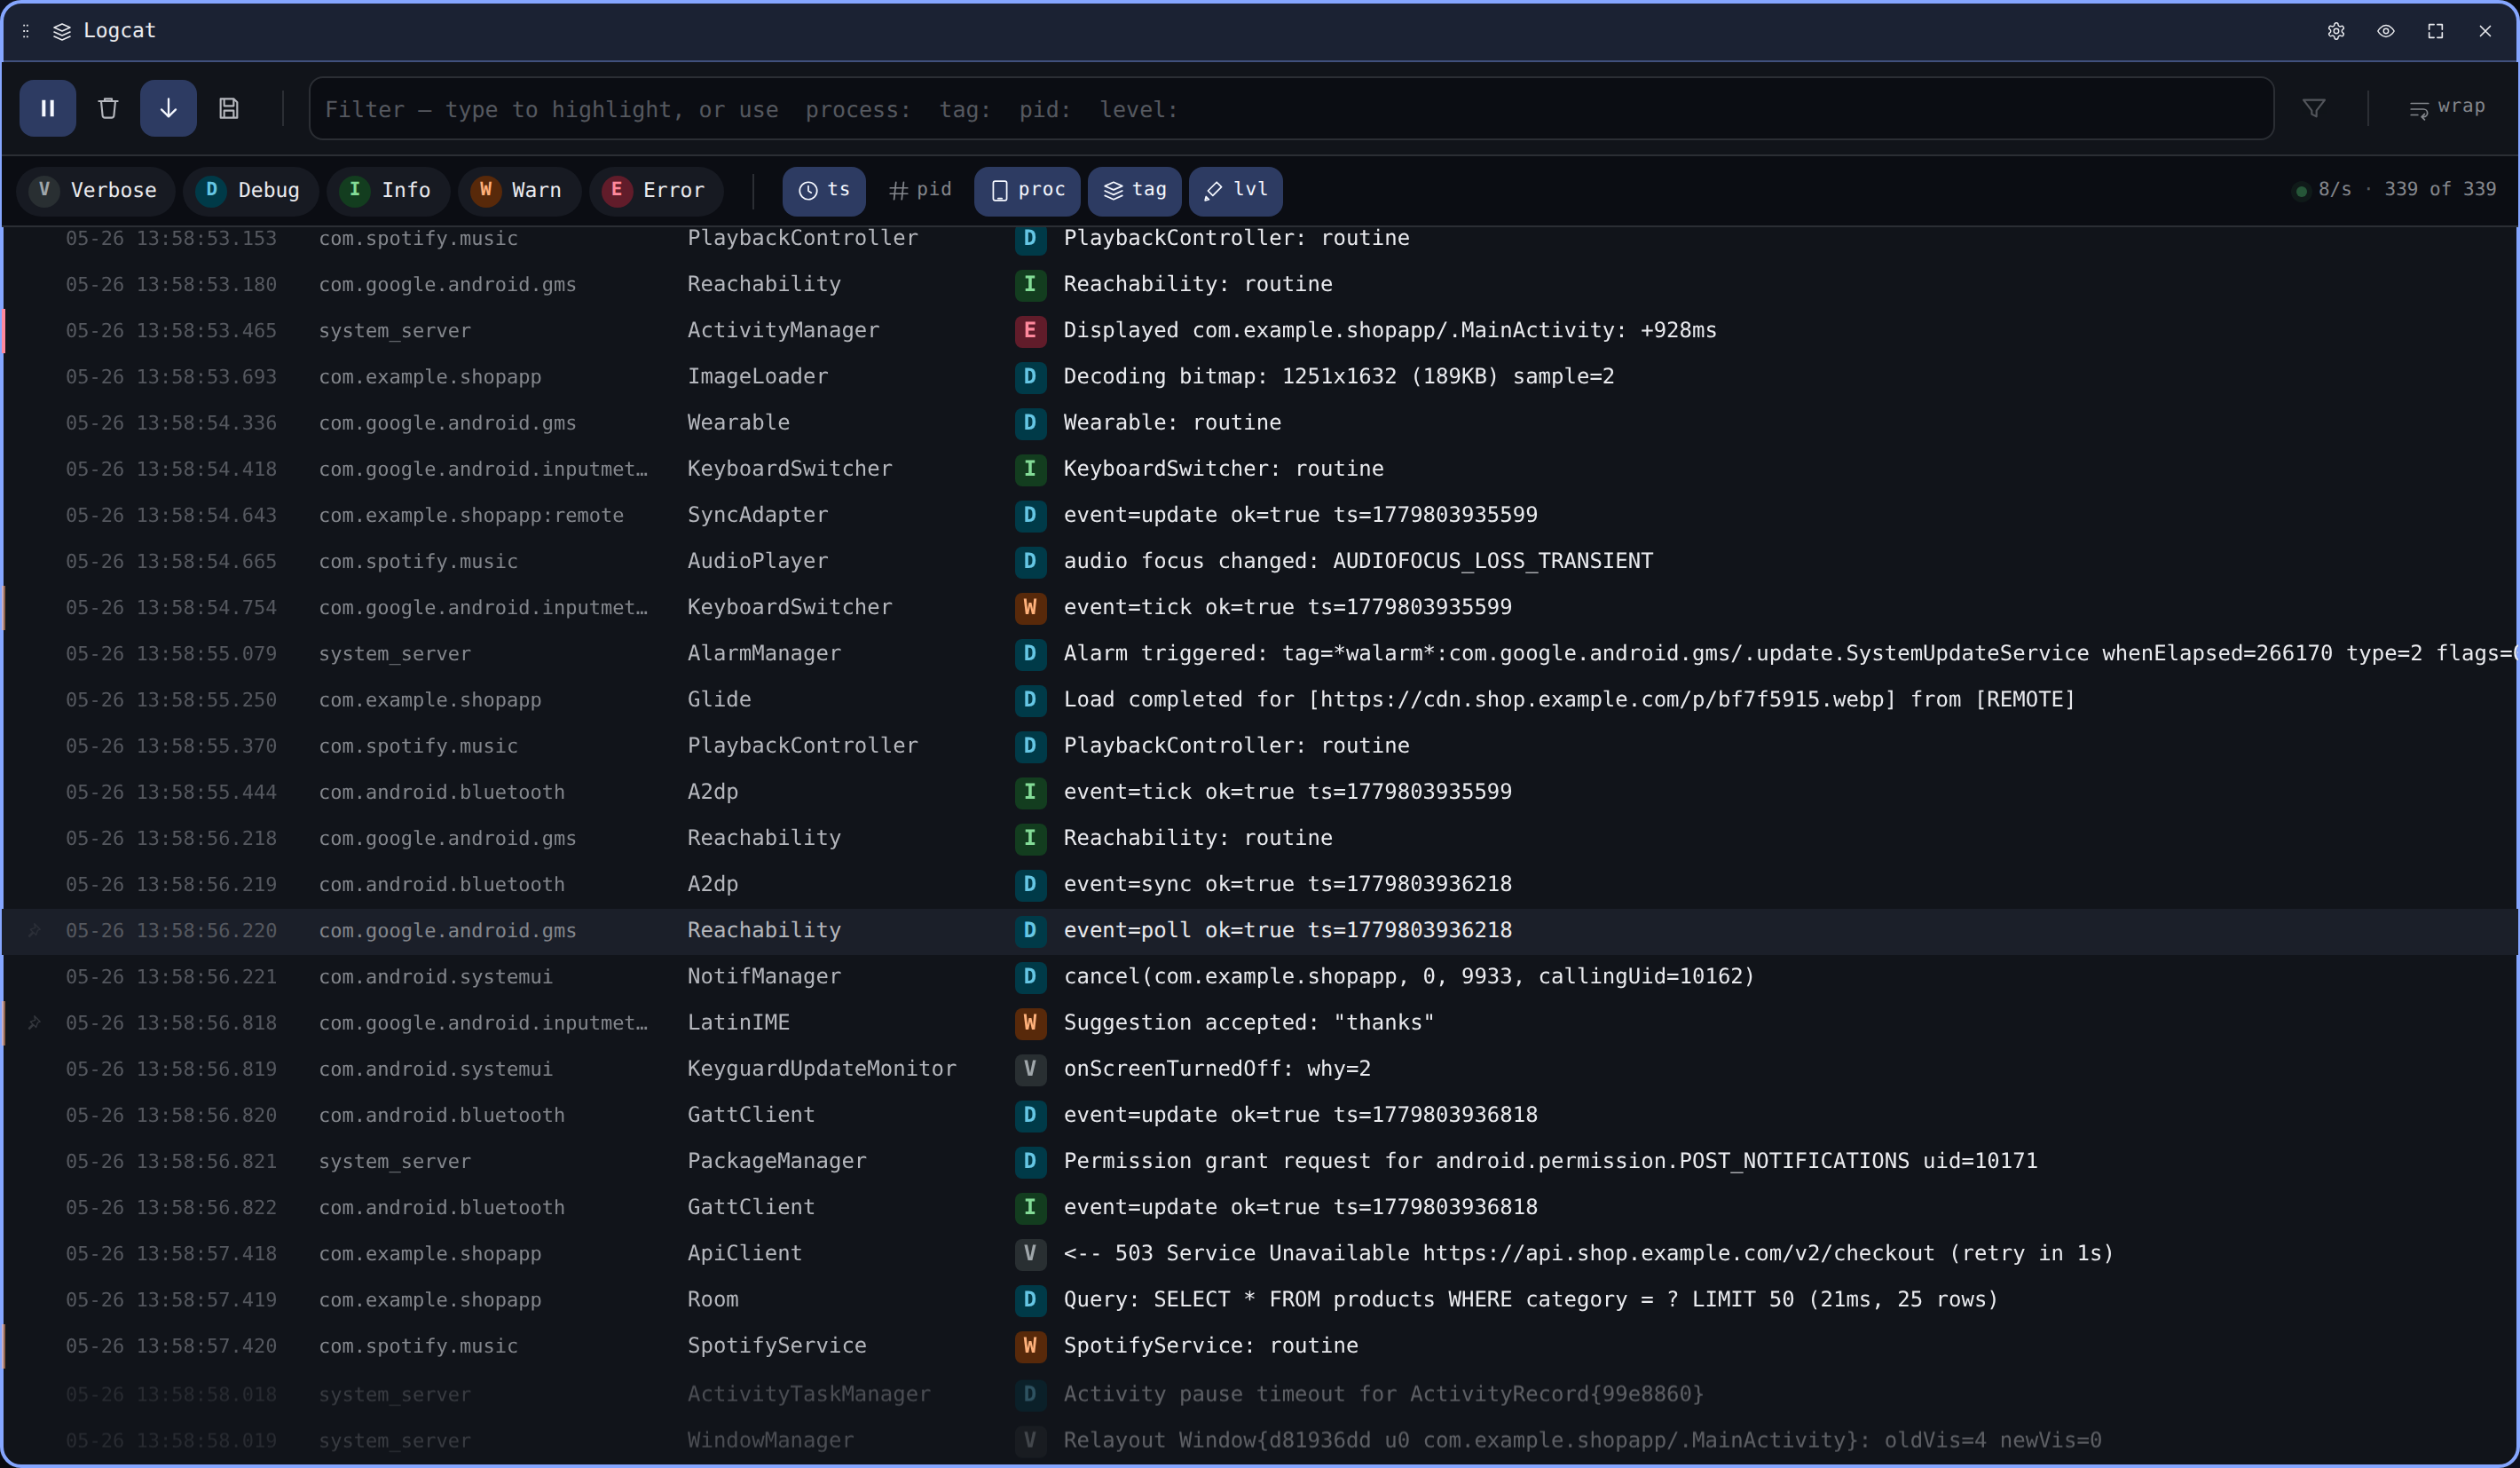Click W badge on SpotifyService row
Screen dimensions: 2520x1468
point(1030,1346)
